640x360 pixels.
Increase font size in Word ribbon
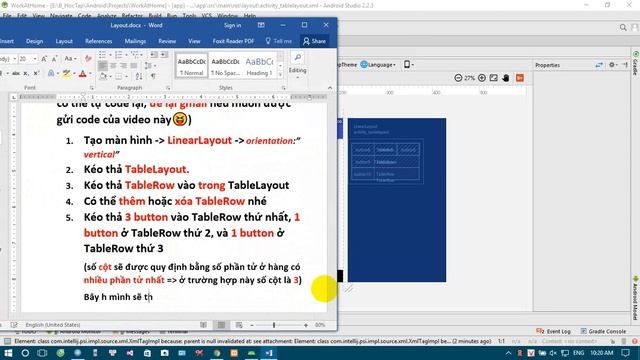click(44, 59)
